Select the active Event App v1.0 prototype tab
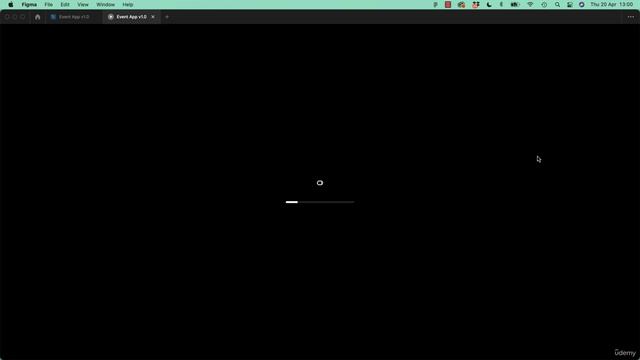This screenshot has height=360, width=640. (x=131, y=17)
